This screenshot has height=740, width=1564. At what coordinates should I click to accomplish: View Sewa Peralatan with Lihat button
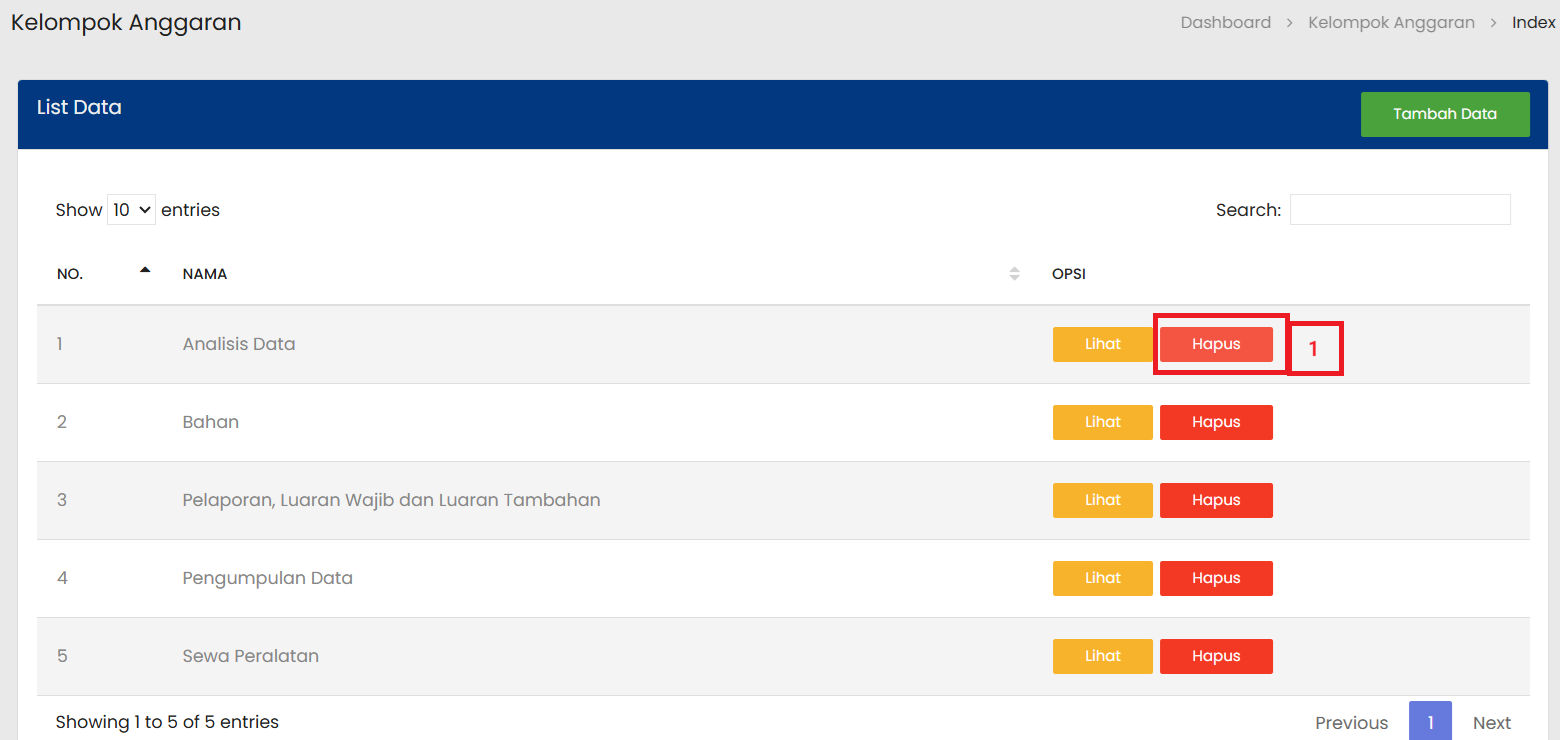(1102, 656)
